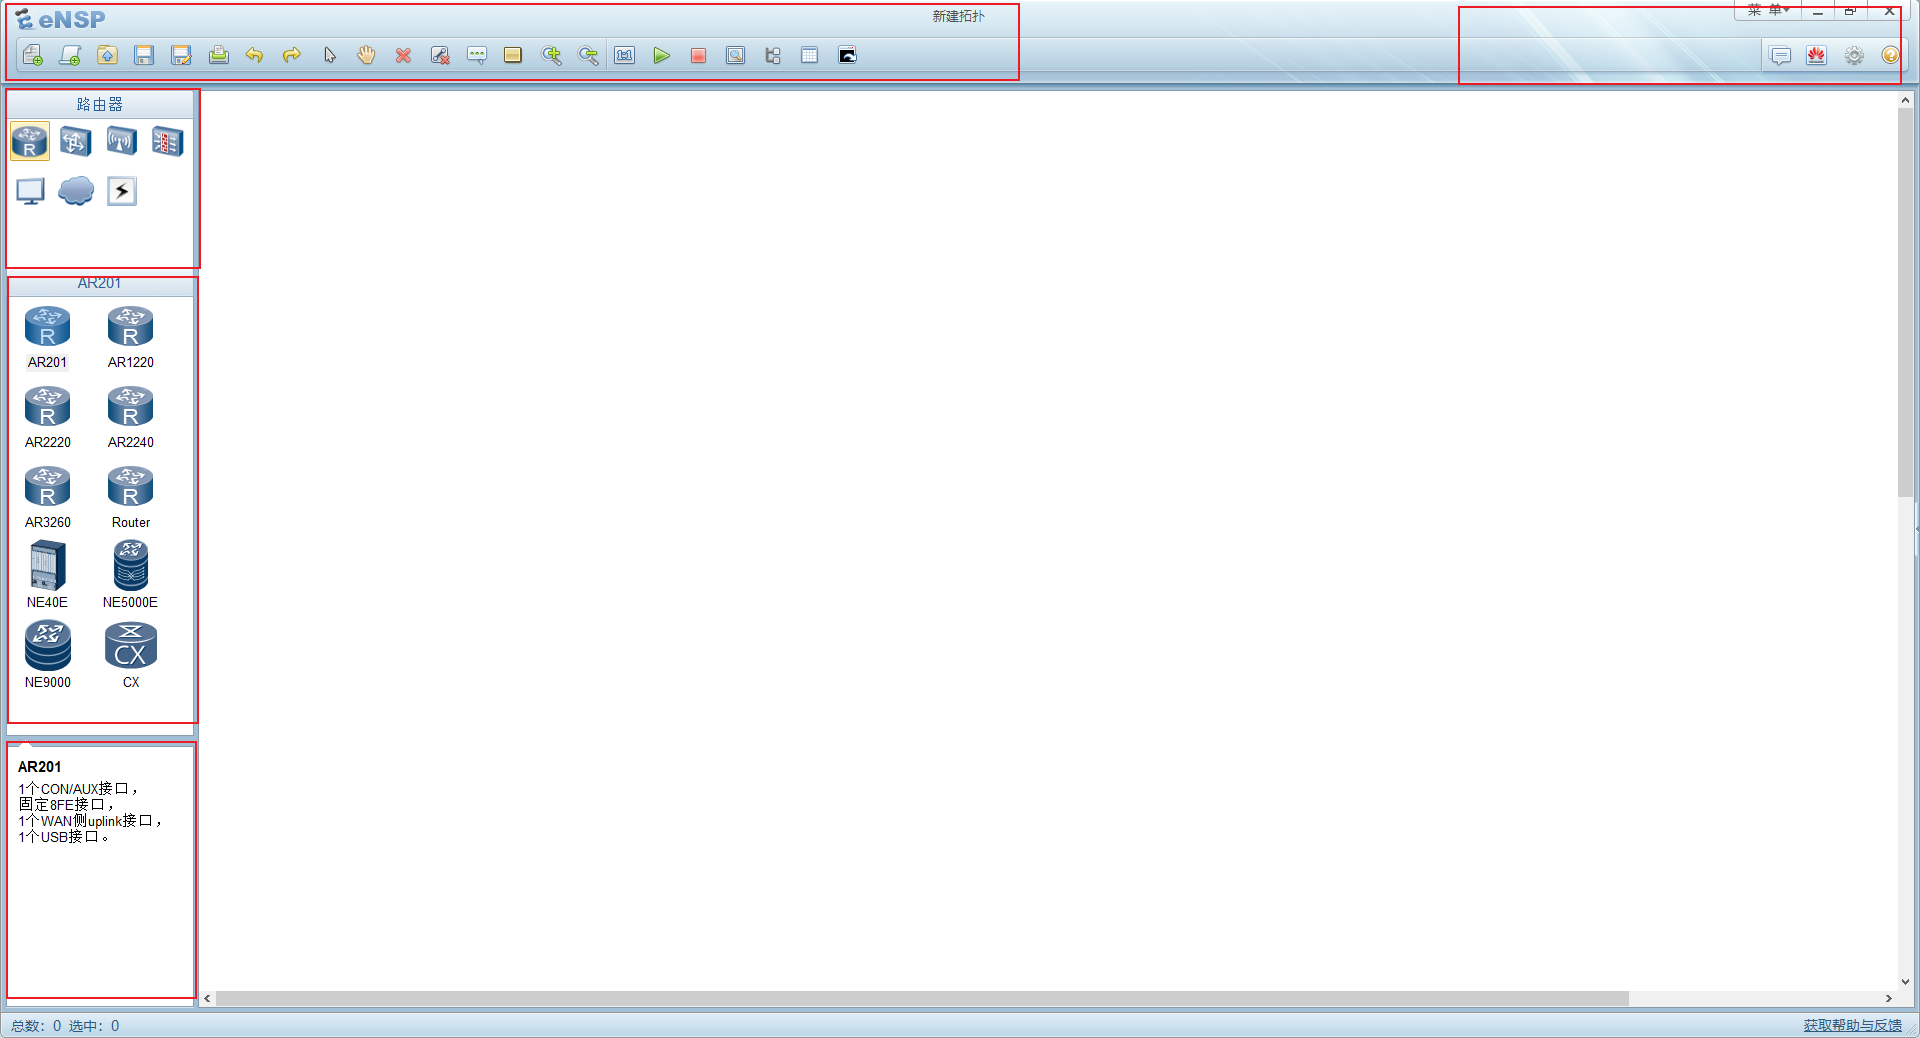Pick the AR2220 router model
Viewport: 1920px width, 1038px height.
click(48, 418)
